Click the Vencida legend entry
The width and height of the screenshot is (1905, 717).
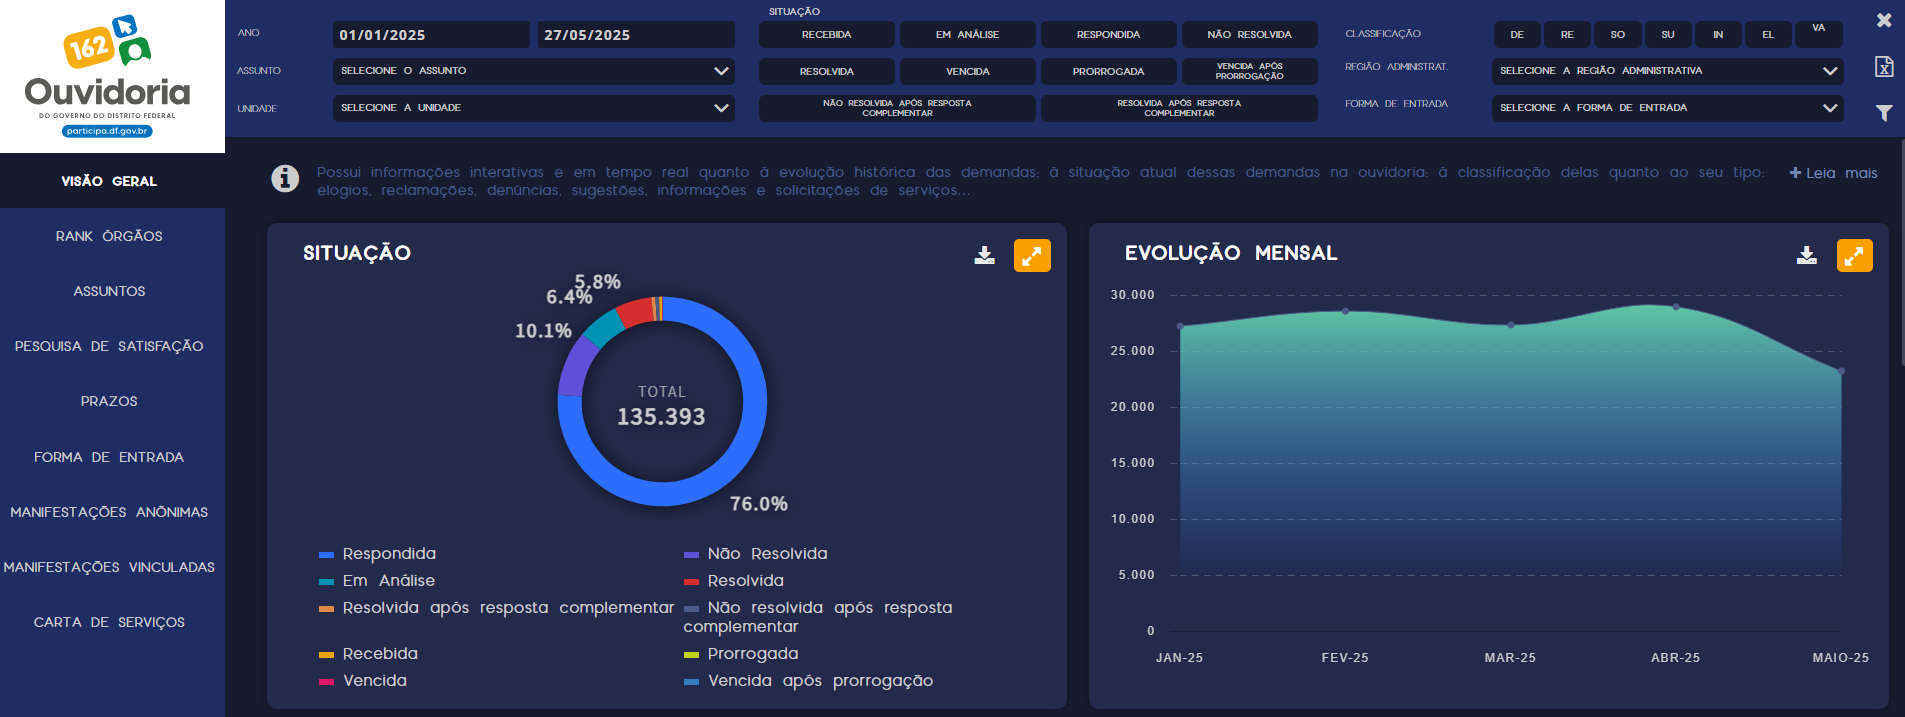click(x=363, y=681)
